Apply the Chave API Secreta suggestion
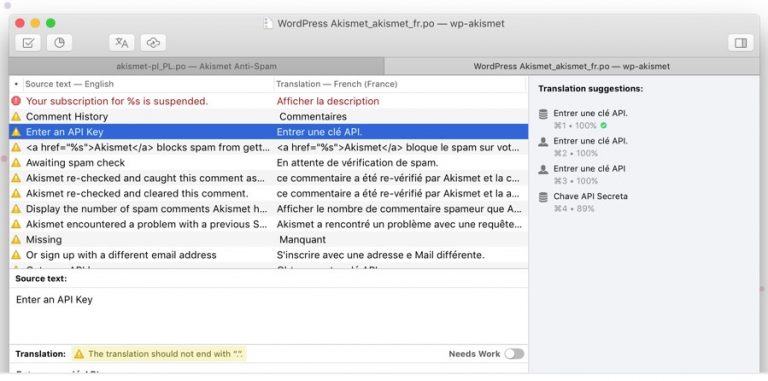The height and width of the screenshot is (381, 768). tap(590, 202)
